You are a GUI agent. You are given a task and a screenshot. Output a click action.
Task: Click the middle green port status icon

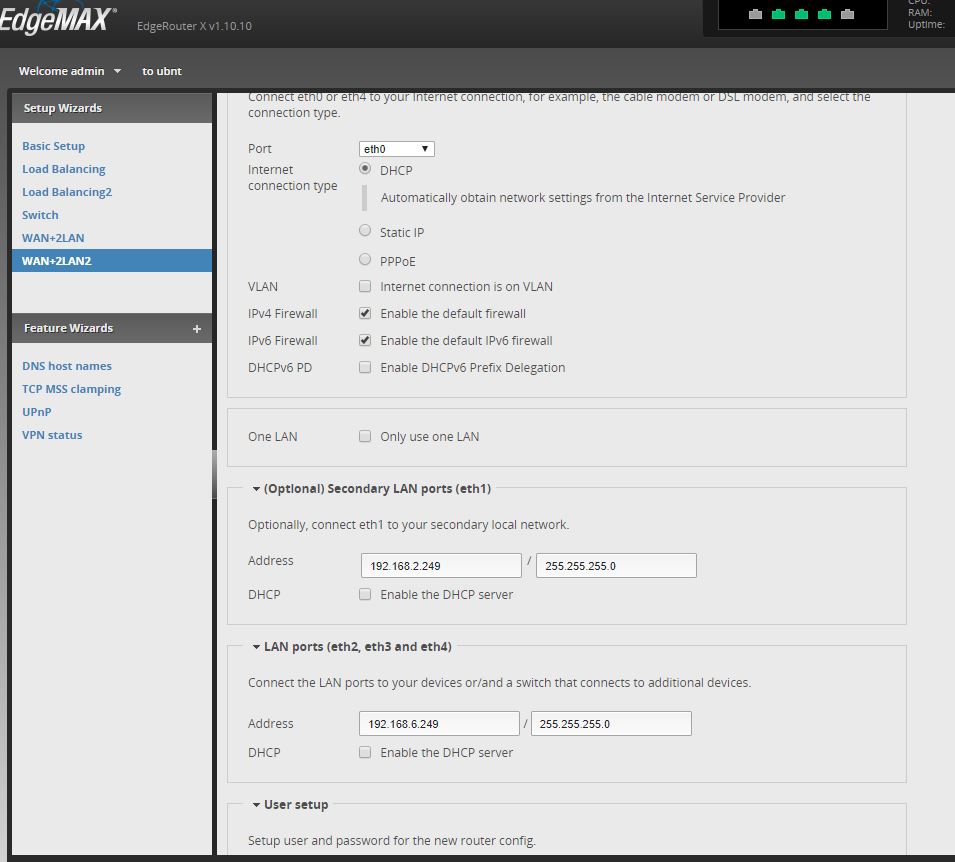(802, 14)
